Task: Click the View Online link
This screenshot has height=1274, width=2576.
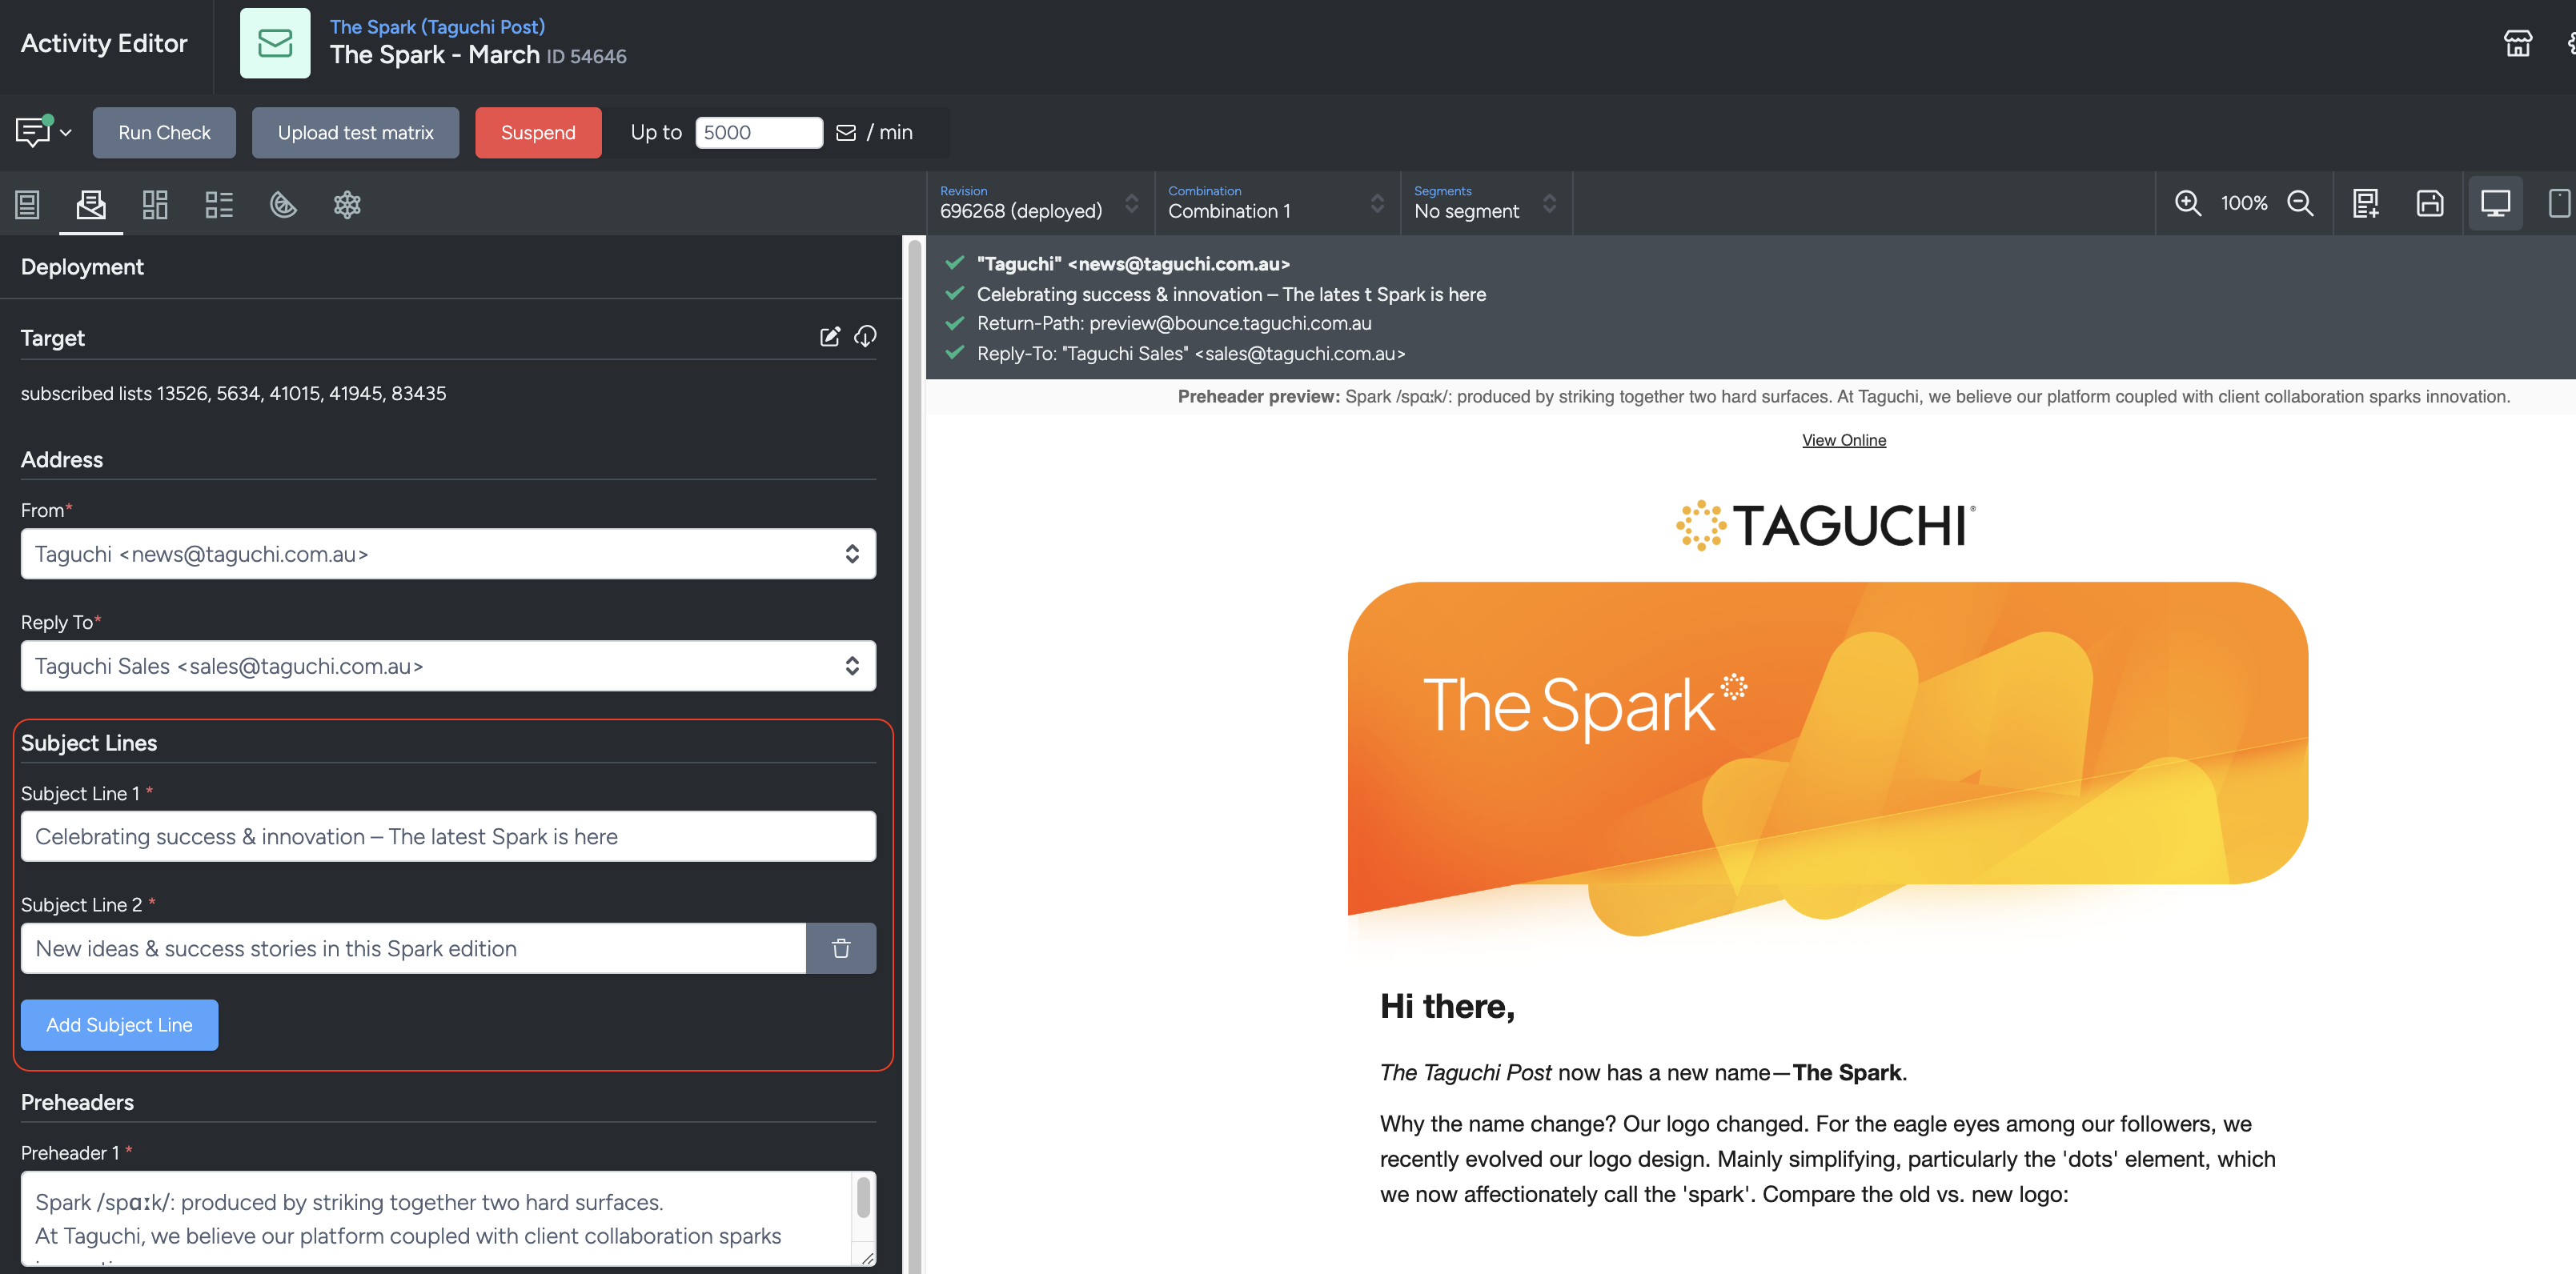Action: 1844,440
